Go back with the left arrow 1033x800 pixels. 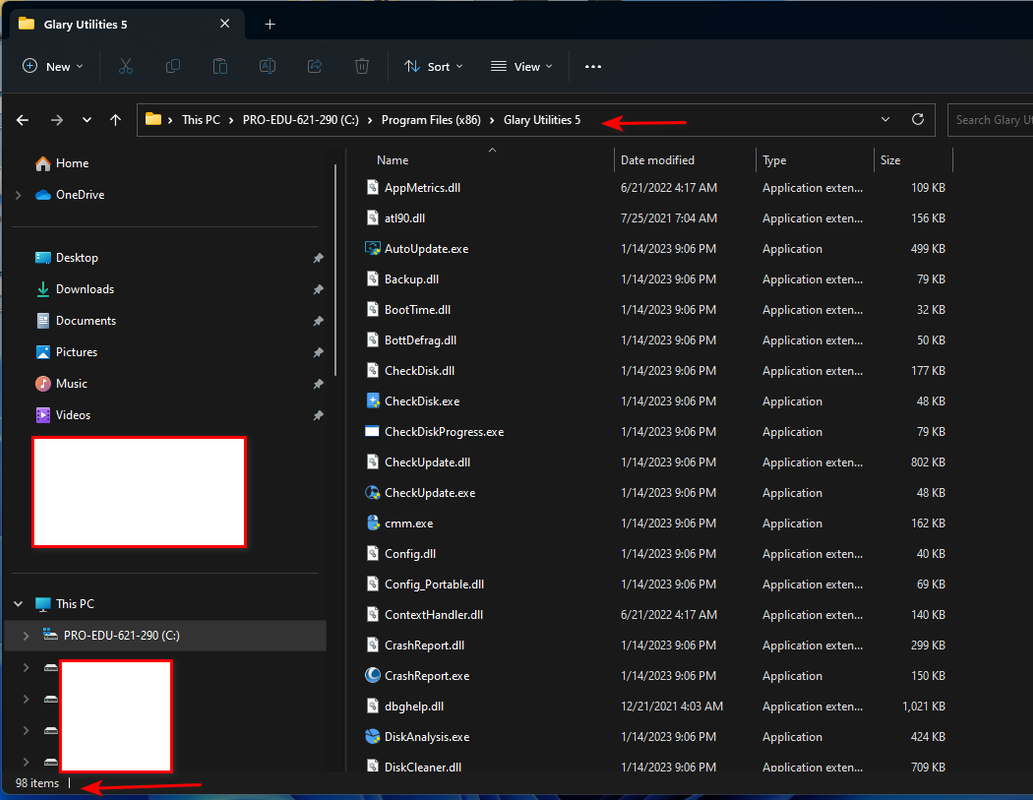point(22,120)
